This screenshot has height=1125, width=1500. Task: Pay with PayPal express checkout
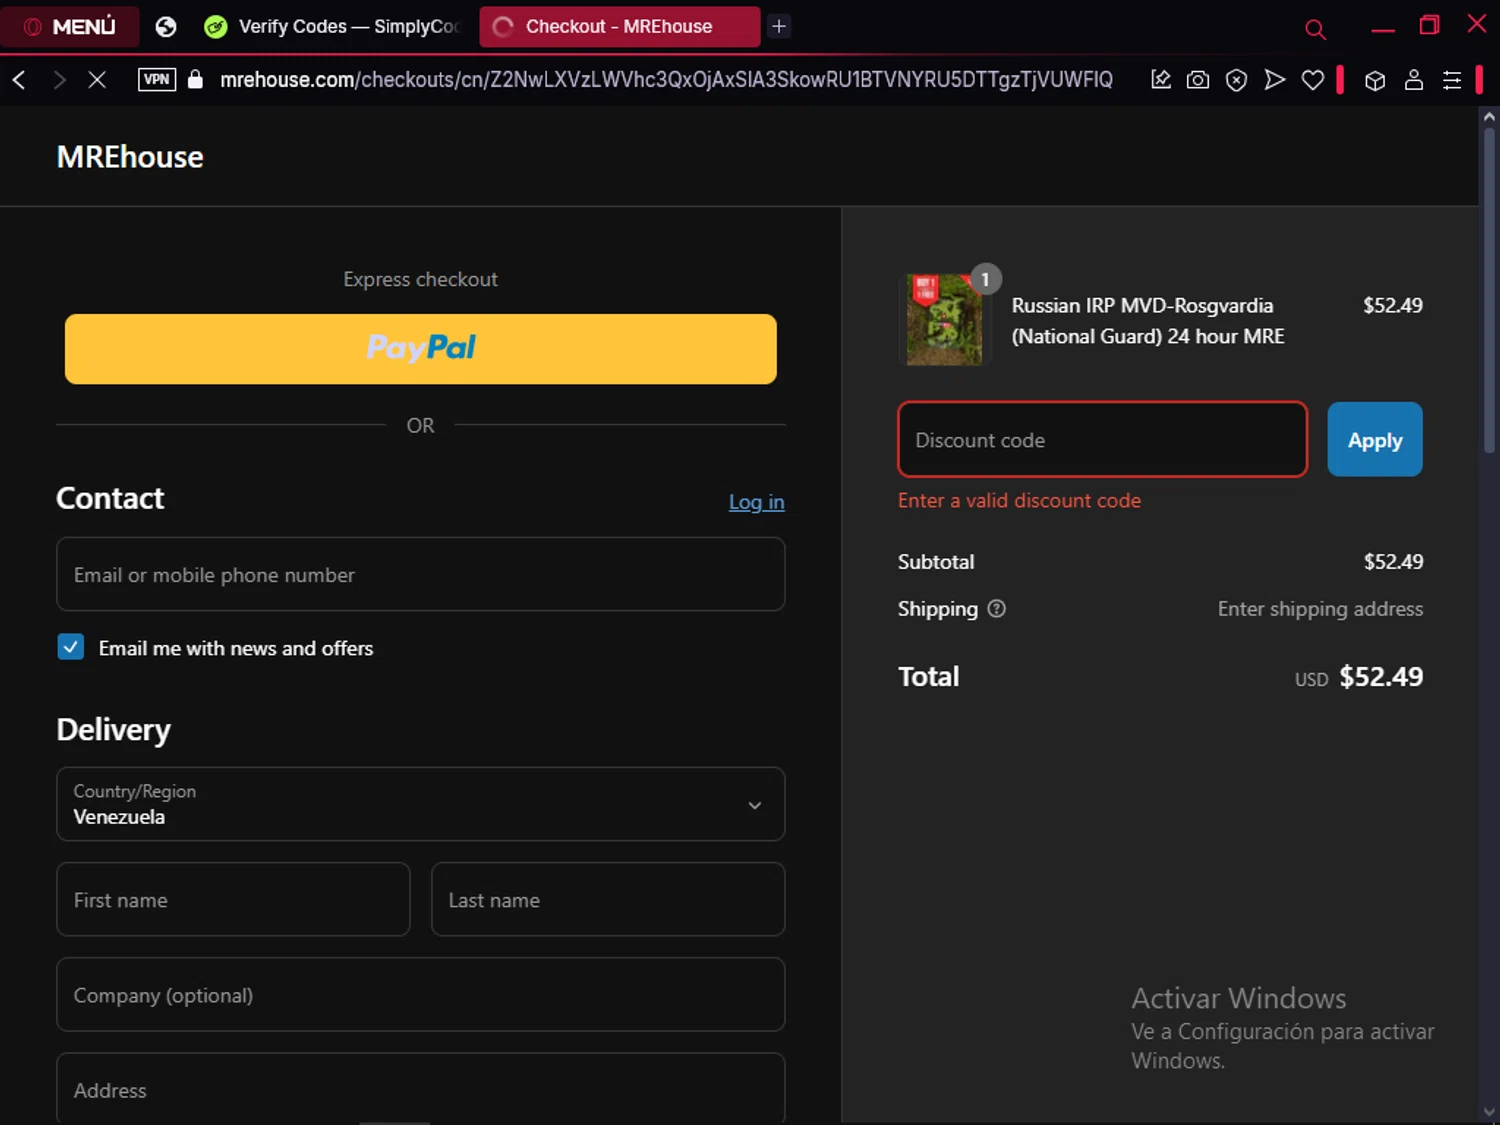pos(421,349)
